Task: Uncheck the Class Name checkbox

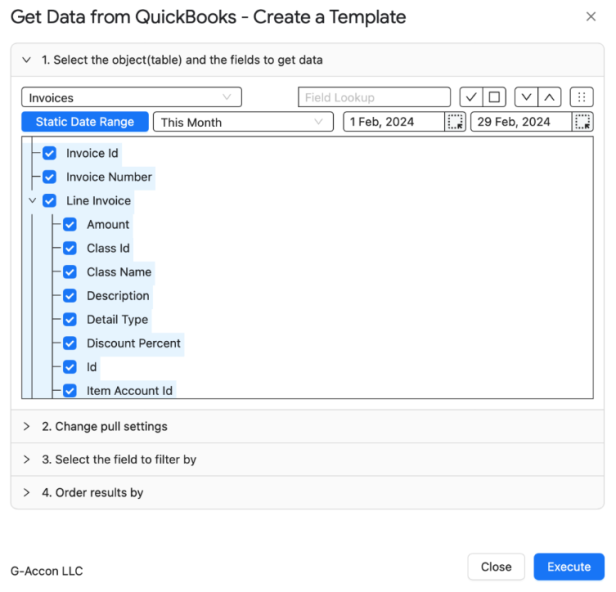Action: click(70, 272)
